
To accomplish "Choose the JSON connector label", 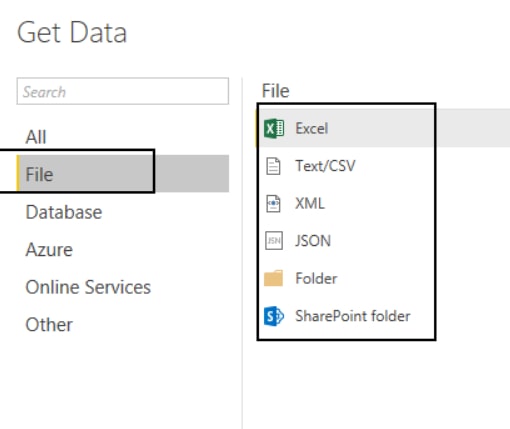I will pos(313,241).
